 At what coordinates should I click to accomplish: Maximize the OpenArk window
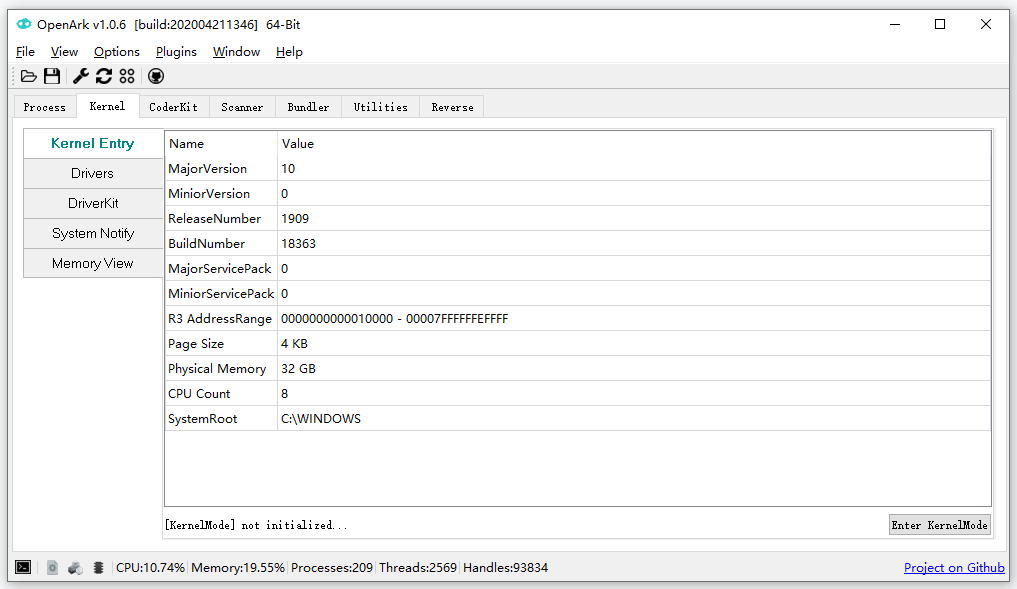point(940,24)
